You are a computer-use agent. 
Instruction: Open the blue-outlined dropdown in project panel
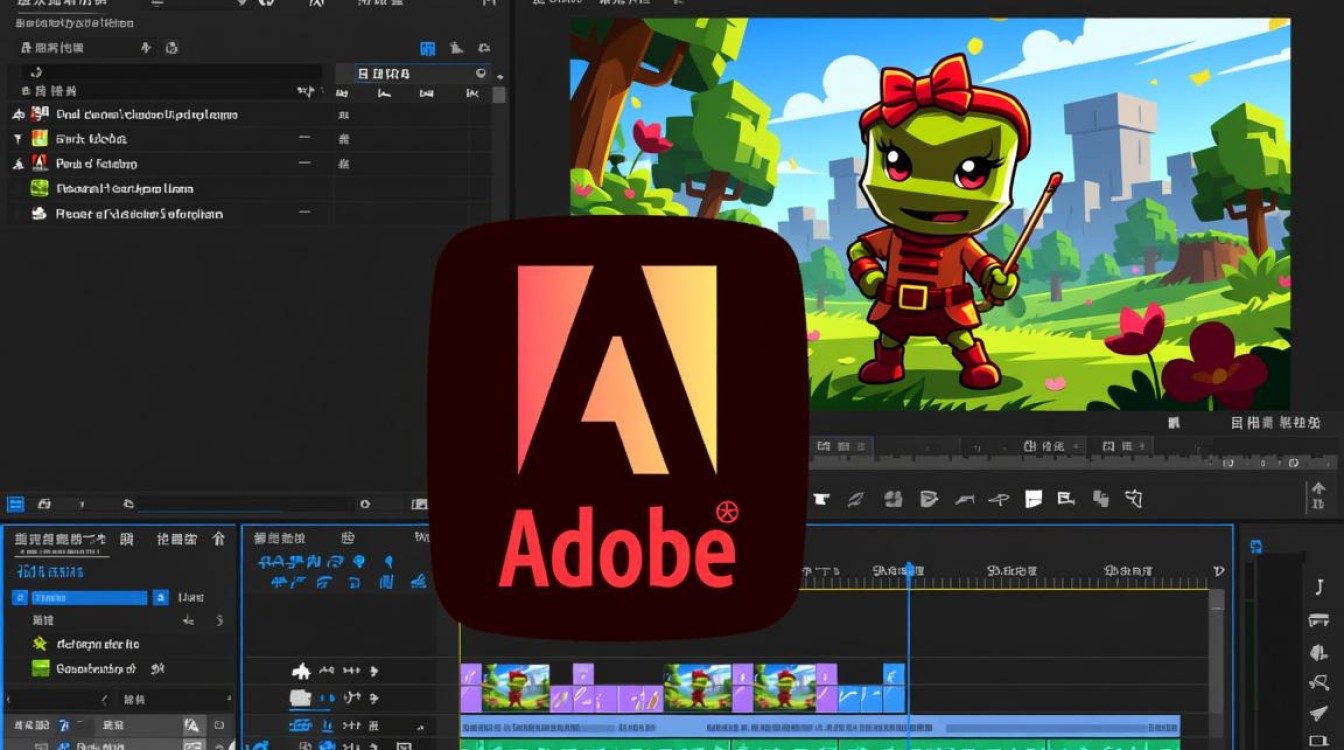point(412,74)
